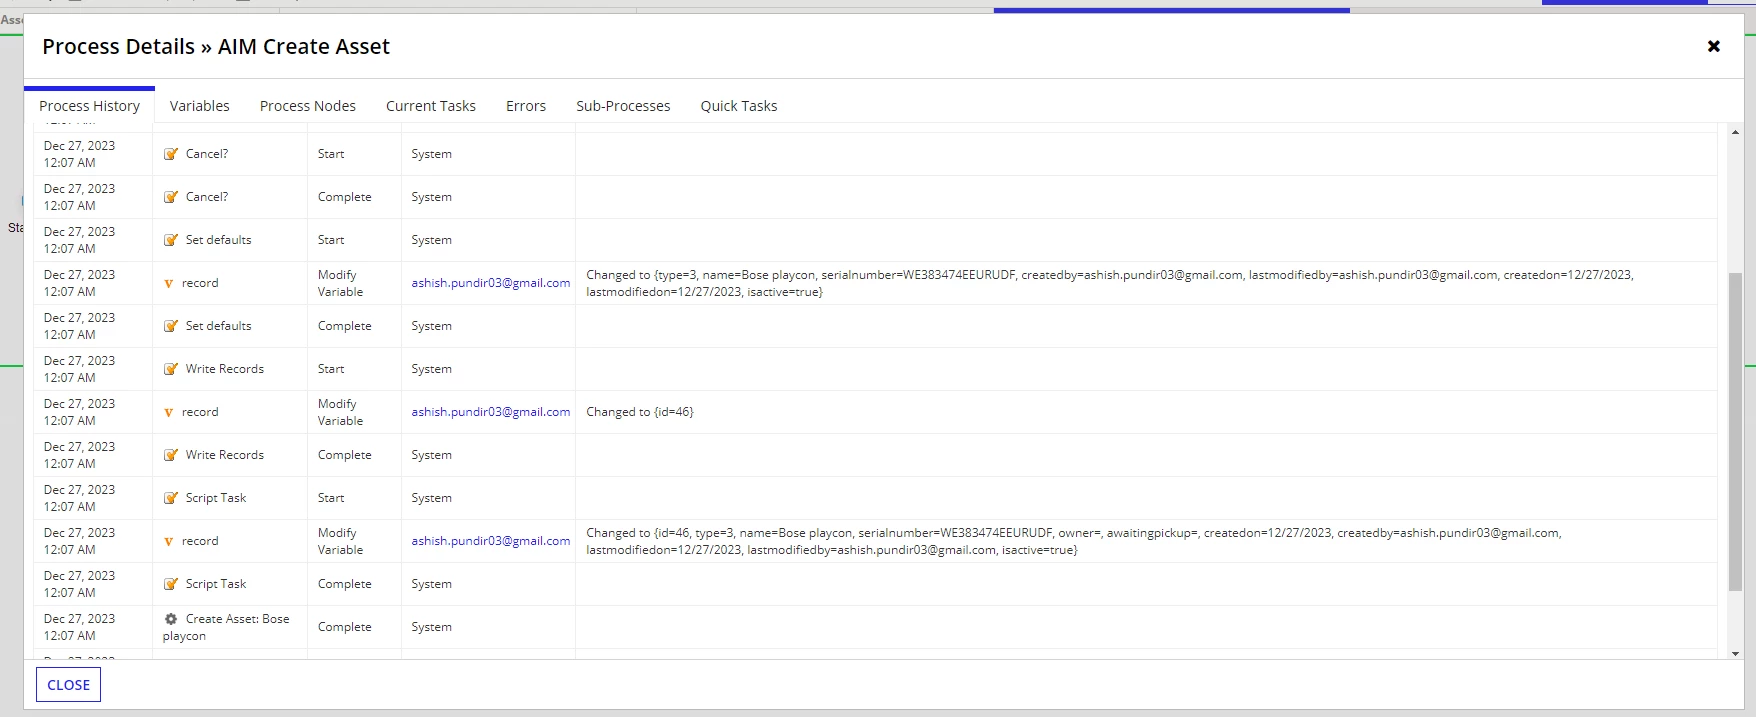
Task: Click 'Set defaults' in the Start row
Action: (x=219, y=240)
